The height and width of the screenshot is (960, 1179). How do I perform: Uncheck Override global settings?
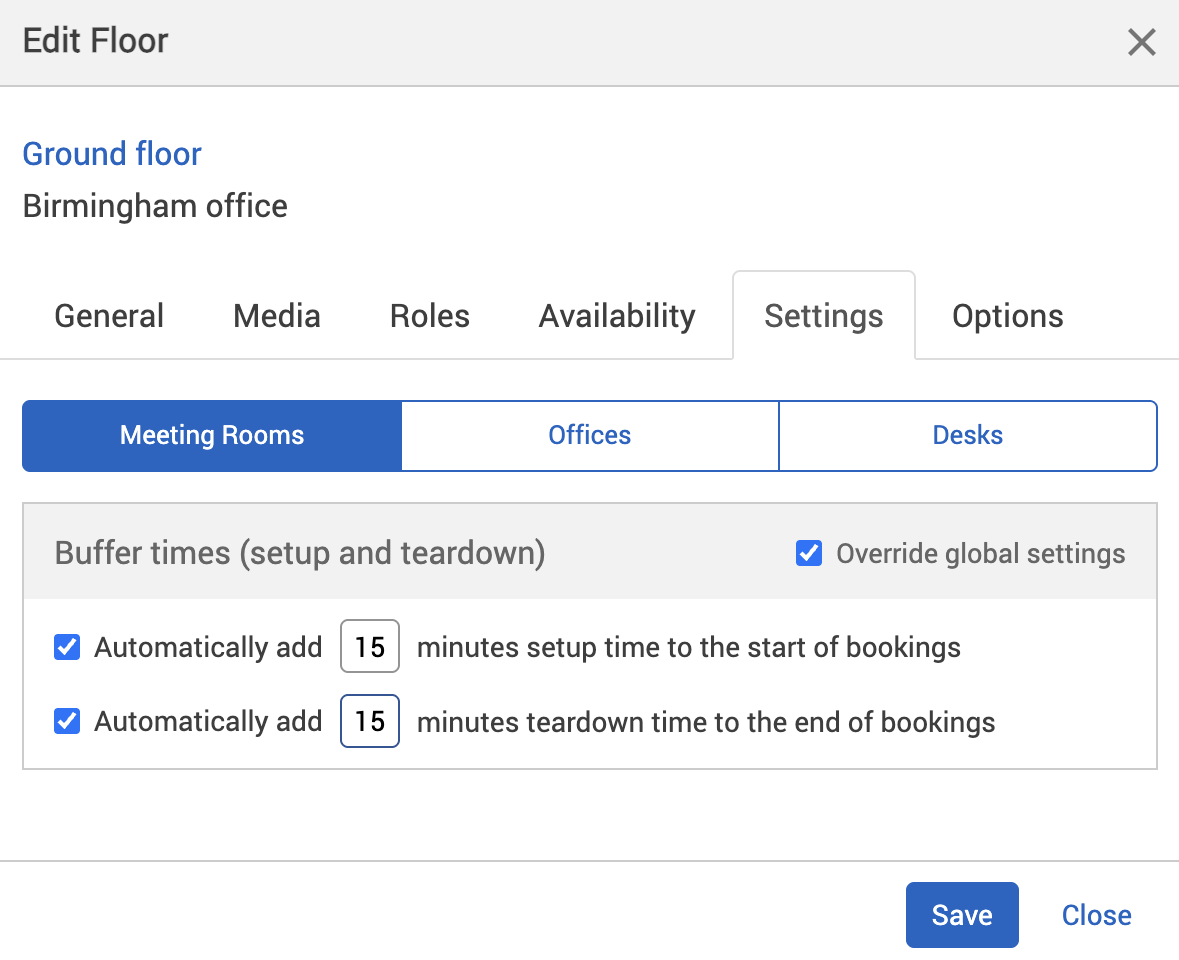(808, 552)
